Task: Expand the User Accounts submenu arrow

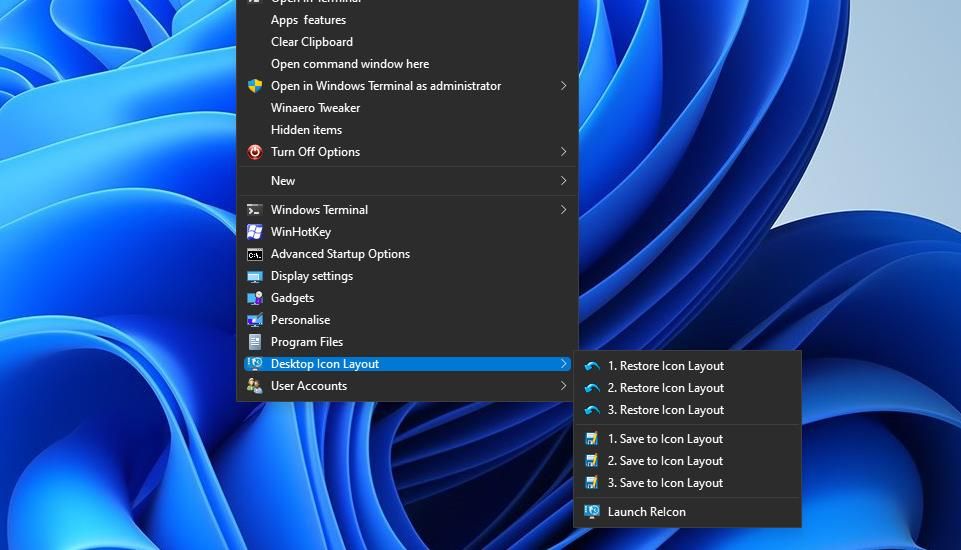Action: [563, 386]
